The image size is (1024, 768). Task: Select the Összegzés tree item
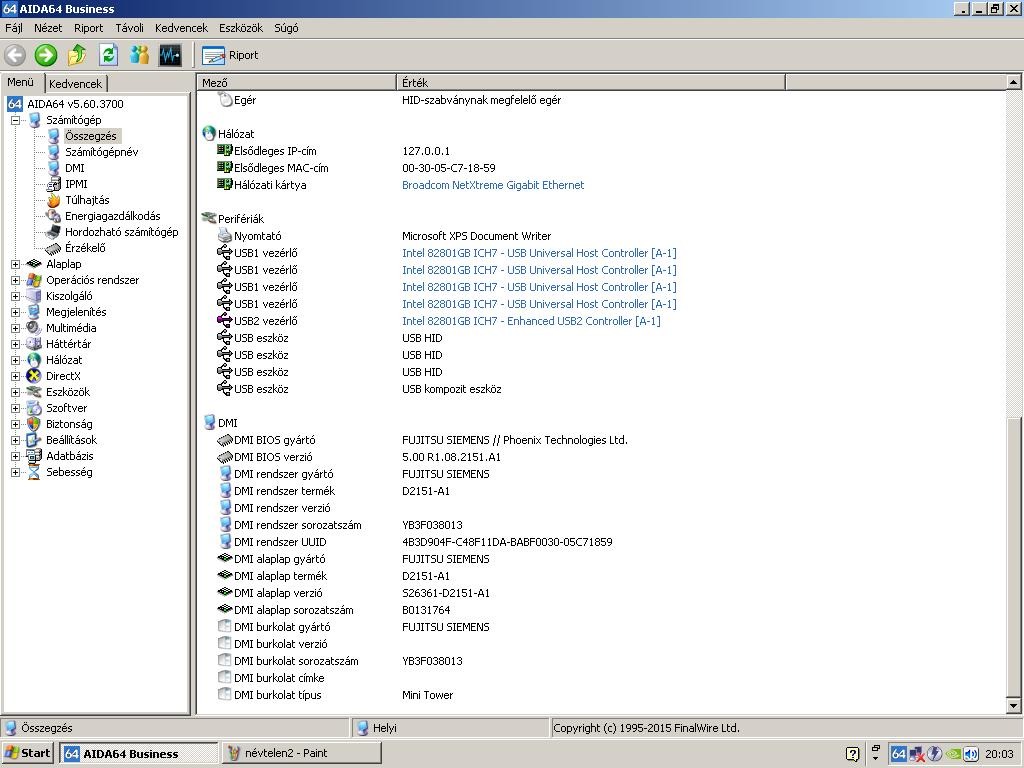point(91,136)
